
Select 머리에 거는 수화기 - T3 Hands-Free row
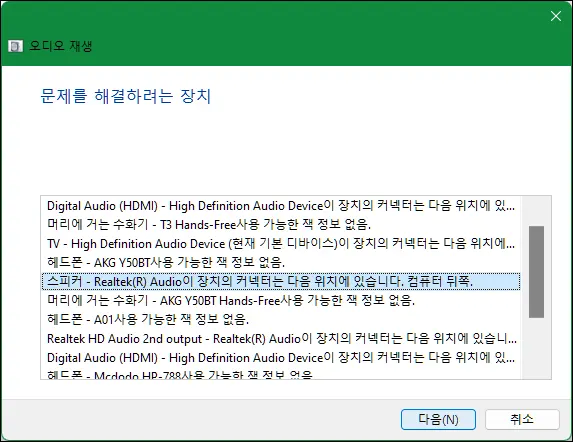click(281, 225)
